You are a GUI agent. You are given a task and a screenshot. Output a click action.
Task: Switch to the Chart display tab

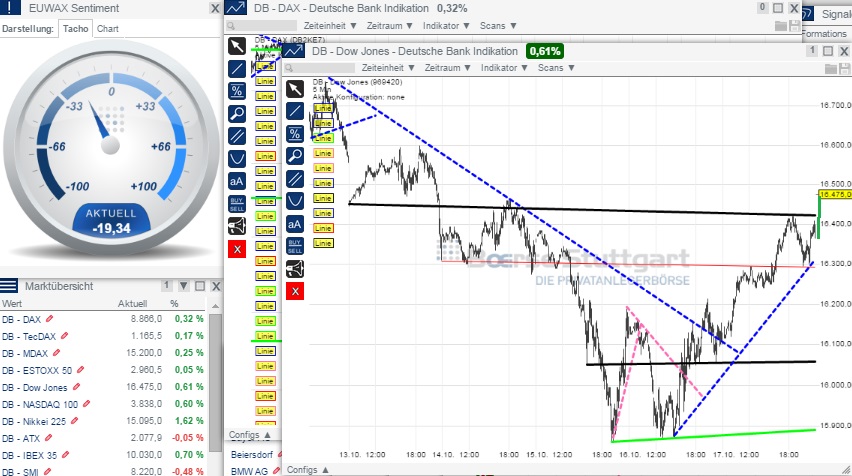click(108, 29)
